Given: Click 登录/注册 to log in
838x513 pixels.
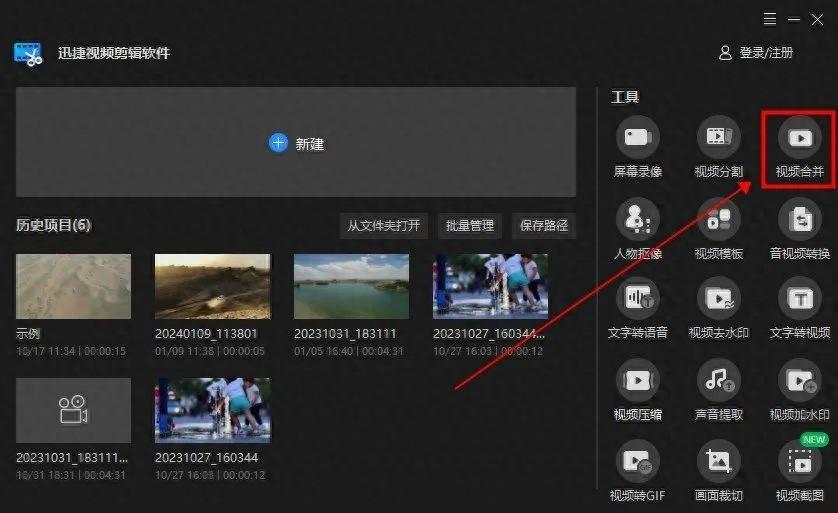Looking at the screenshot, I should (757, 53).
